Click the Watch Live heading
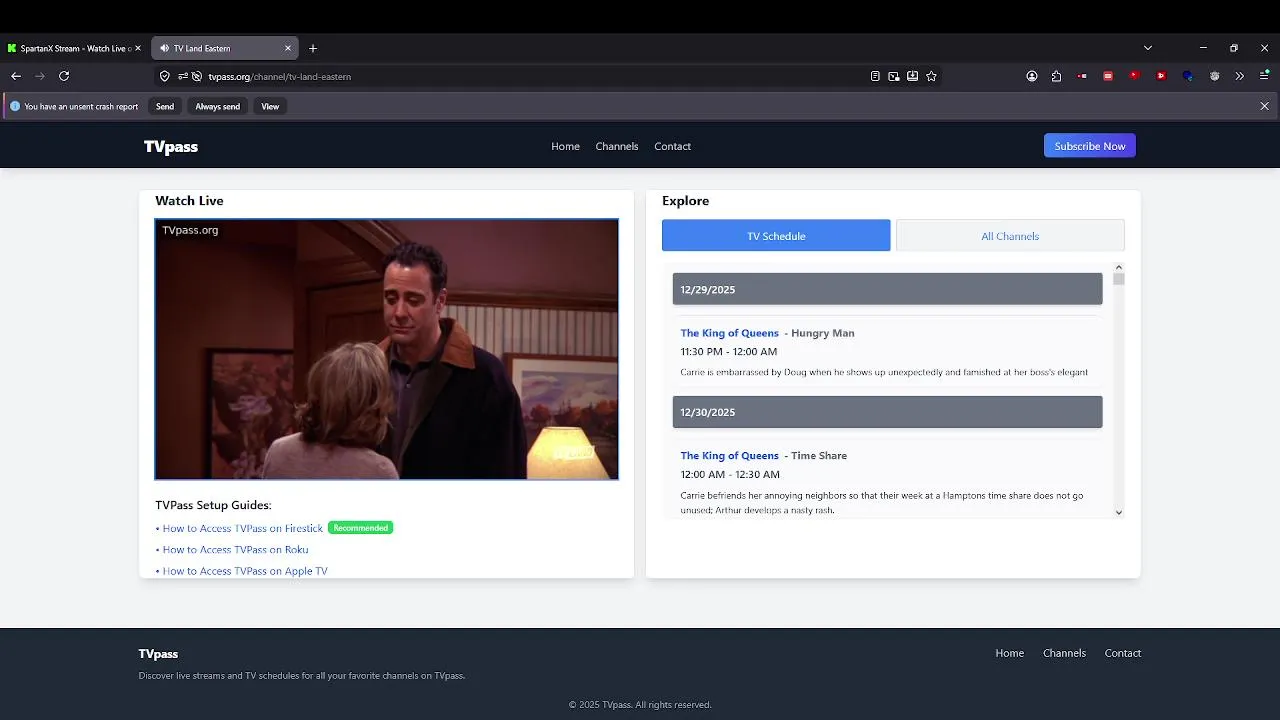The height and width of the screenshot is (720, 1280). coord(189,201)
